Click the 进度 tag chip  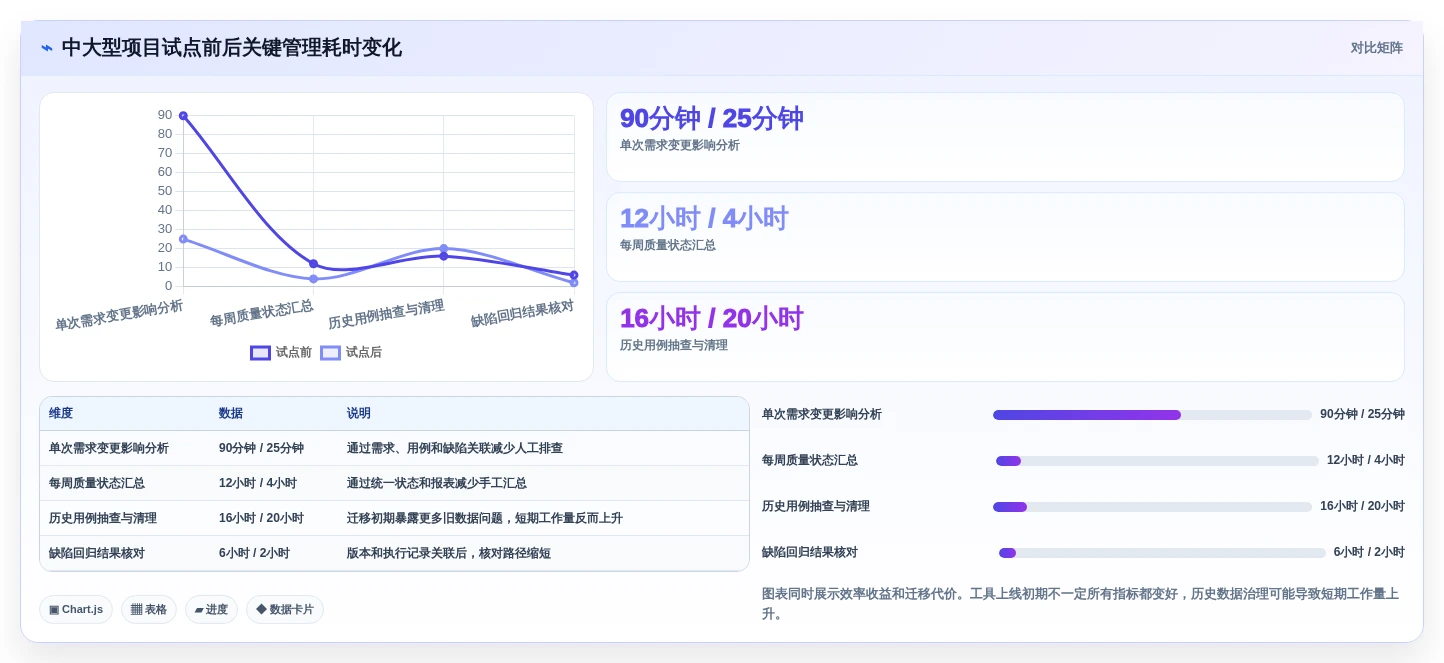tap(211, 609)
